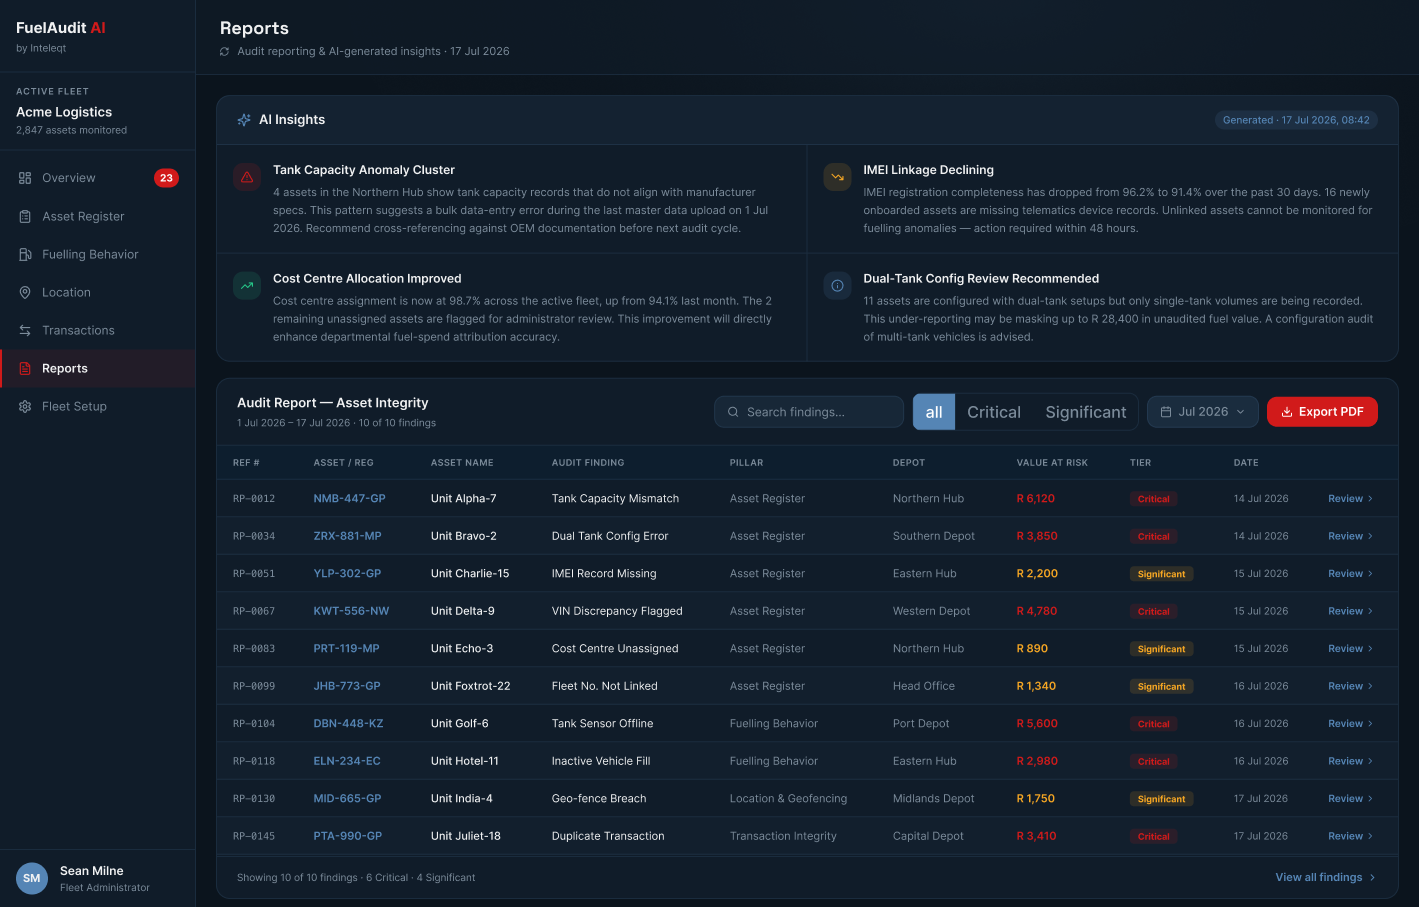Click the chevron after Review in RP-0012 row
The image size is (1419, 919).
pos(1370,498)
